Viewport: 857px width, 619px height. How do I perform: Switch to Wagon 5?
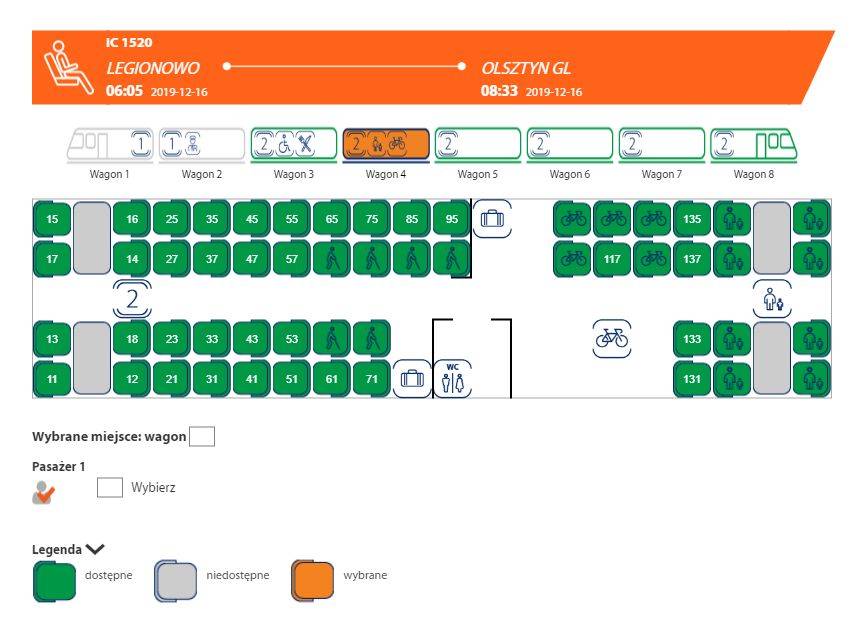click(477, 145)
